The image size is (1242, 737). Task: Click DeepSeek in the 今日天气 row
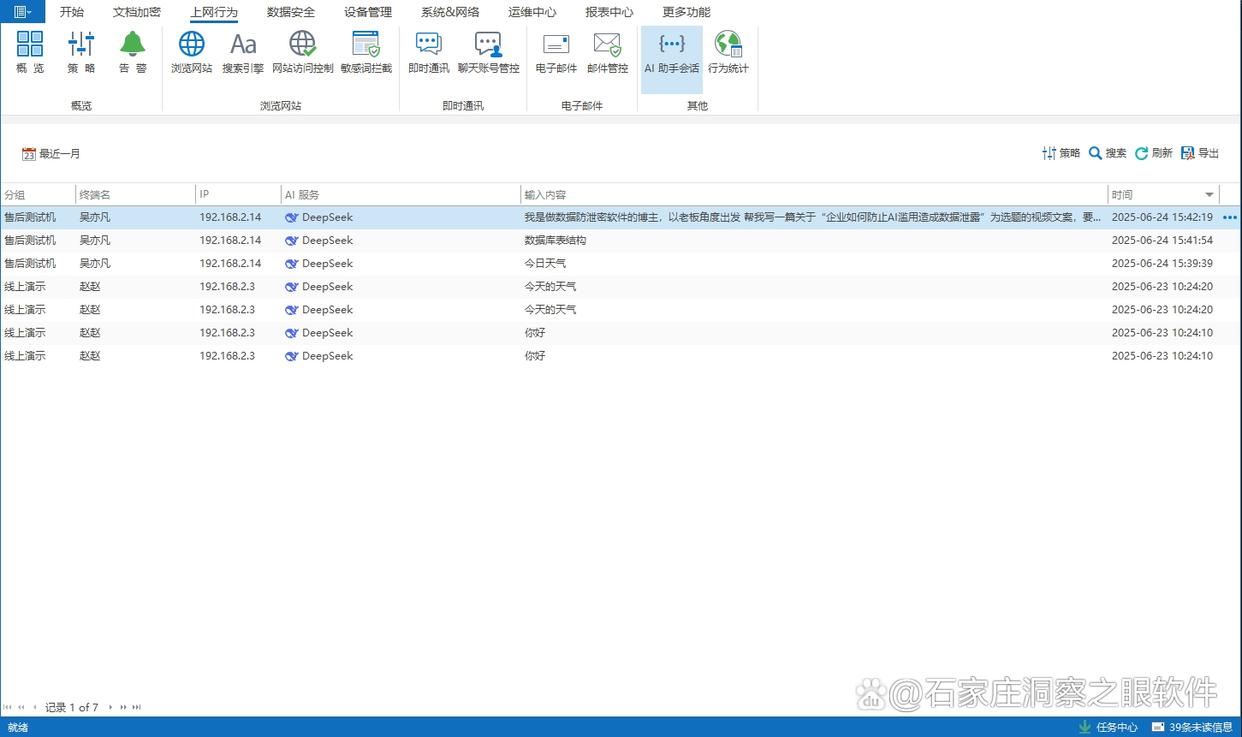click(x=327, y=263)
